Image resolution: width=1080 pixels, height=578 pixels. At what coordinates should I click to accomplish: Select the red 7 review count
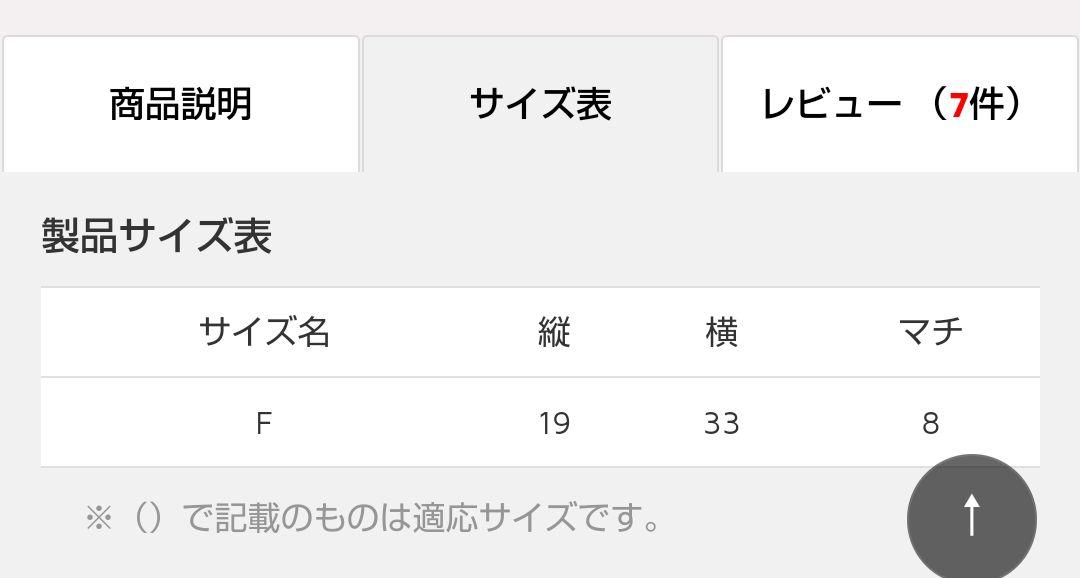point(958,105)
